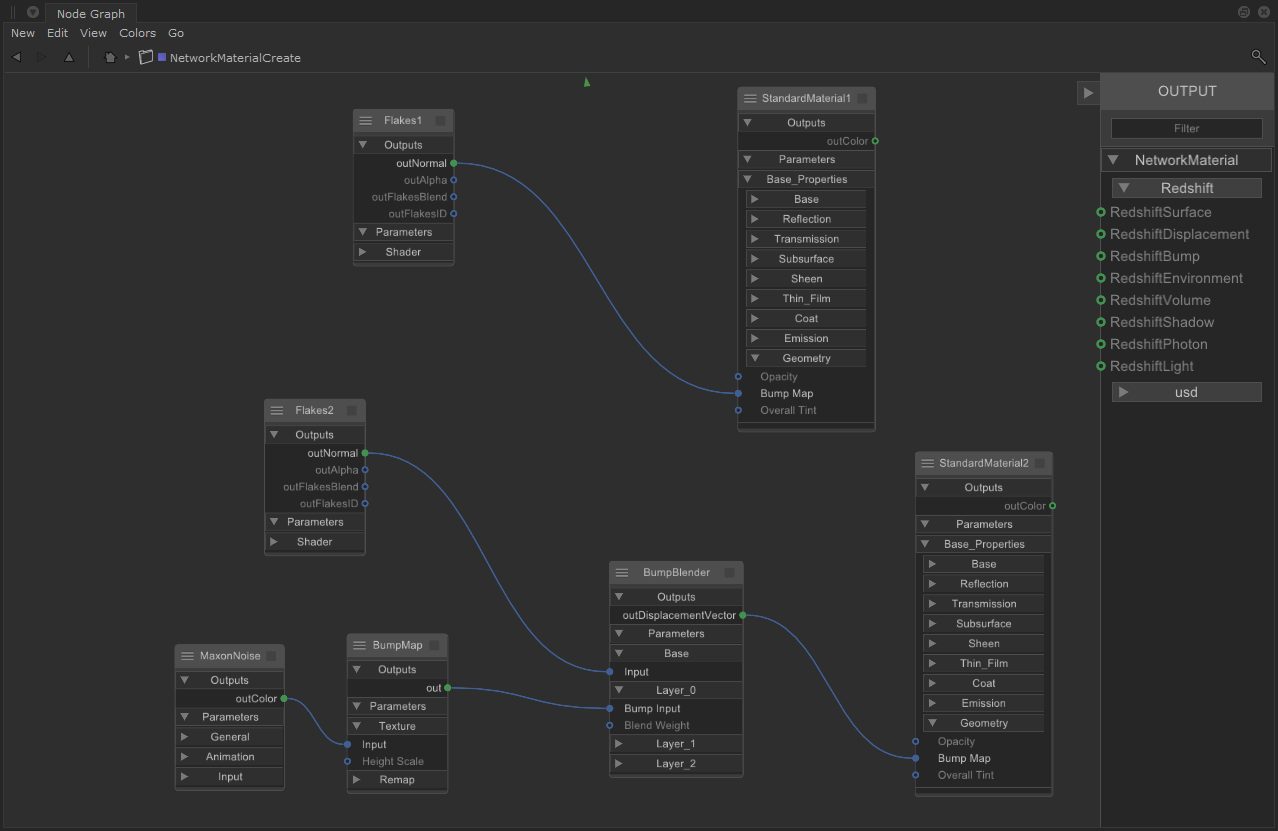Image resolution: width=1278 pixels, height=831 pixels.
Task: Click the outNormal port on Flakes1
Action: click(454, 163)
